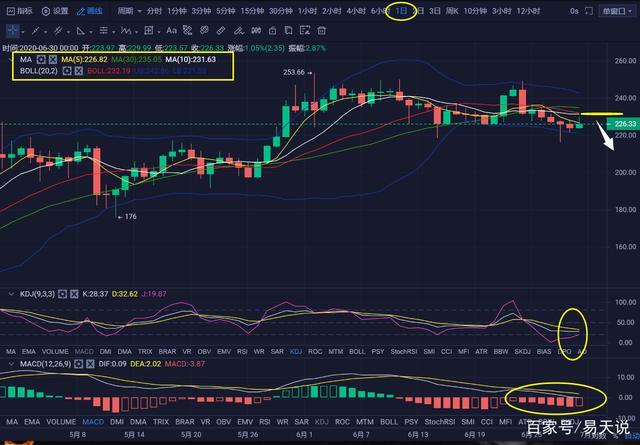Select the grid box tool
The height and width of the screenshot is (445, 640).
coord(149,30)
